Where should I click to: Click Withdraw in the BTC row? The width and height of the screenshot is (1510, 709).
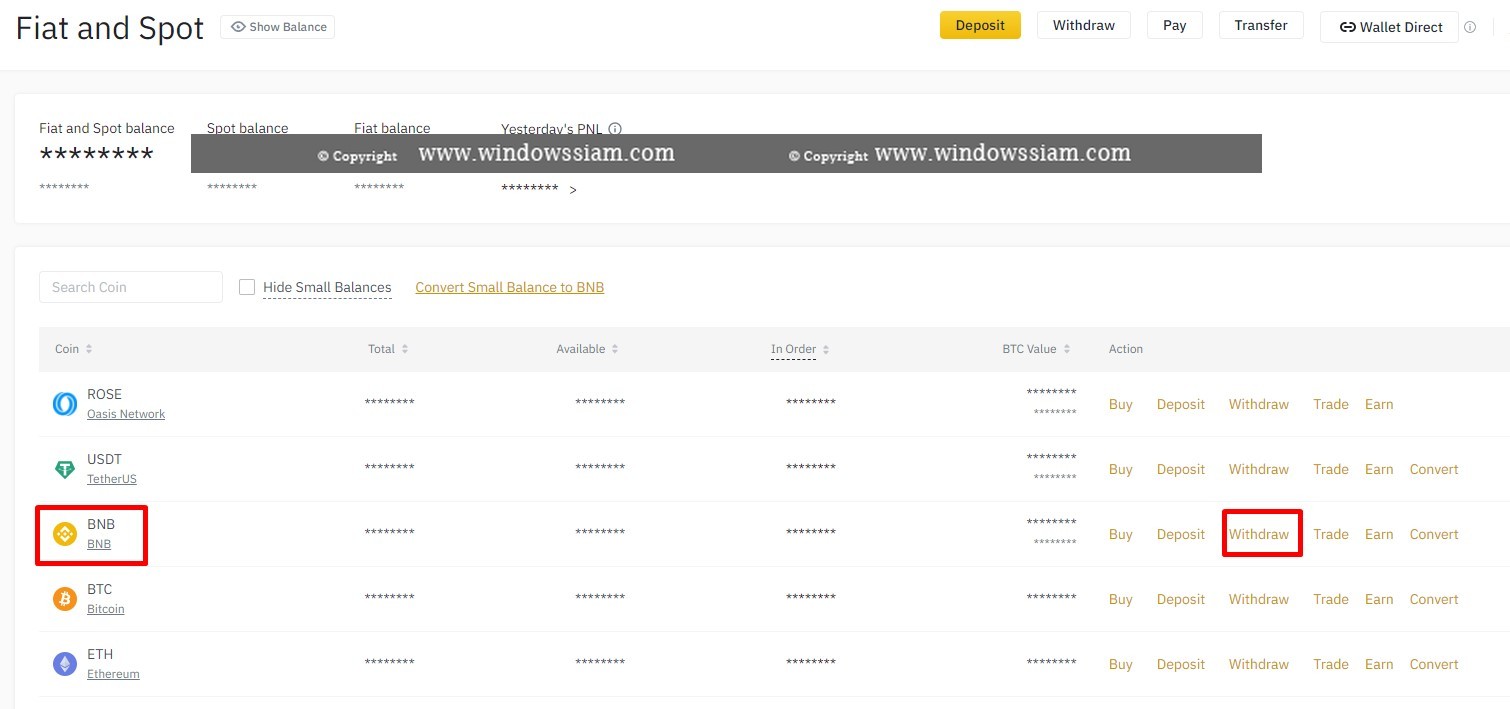click(x=1259, y=599)
